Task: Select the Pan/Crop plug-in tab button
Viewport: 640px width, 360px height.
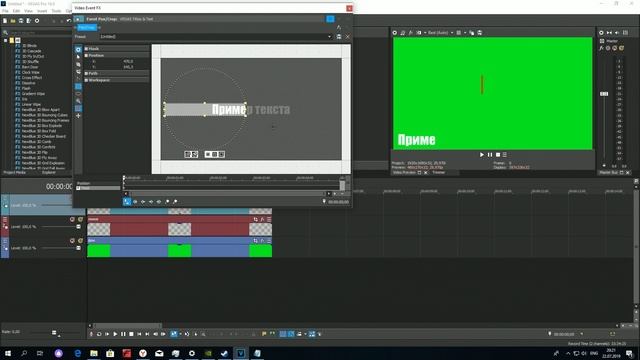Action: [86, 27]
